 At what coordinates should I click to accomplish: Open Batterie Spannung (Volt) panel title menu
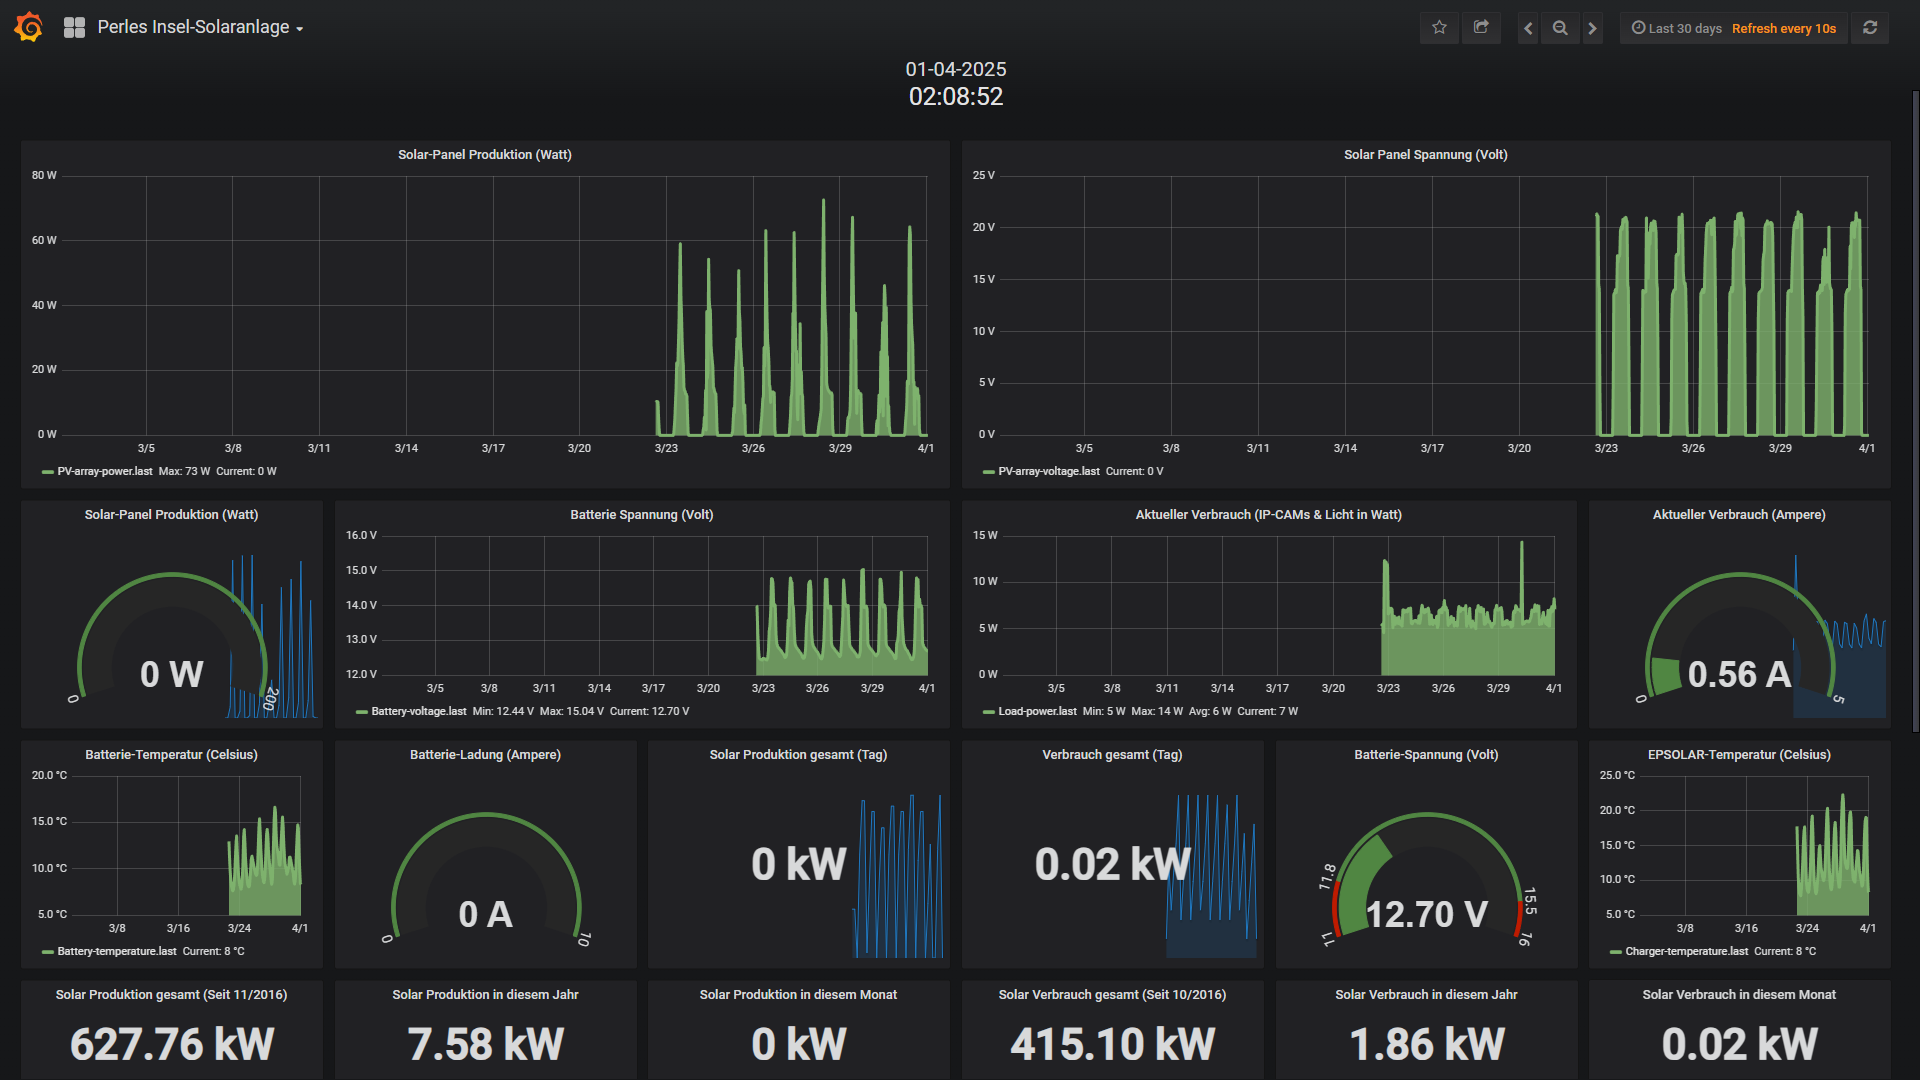[x=641, y=515]
